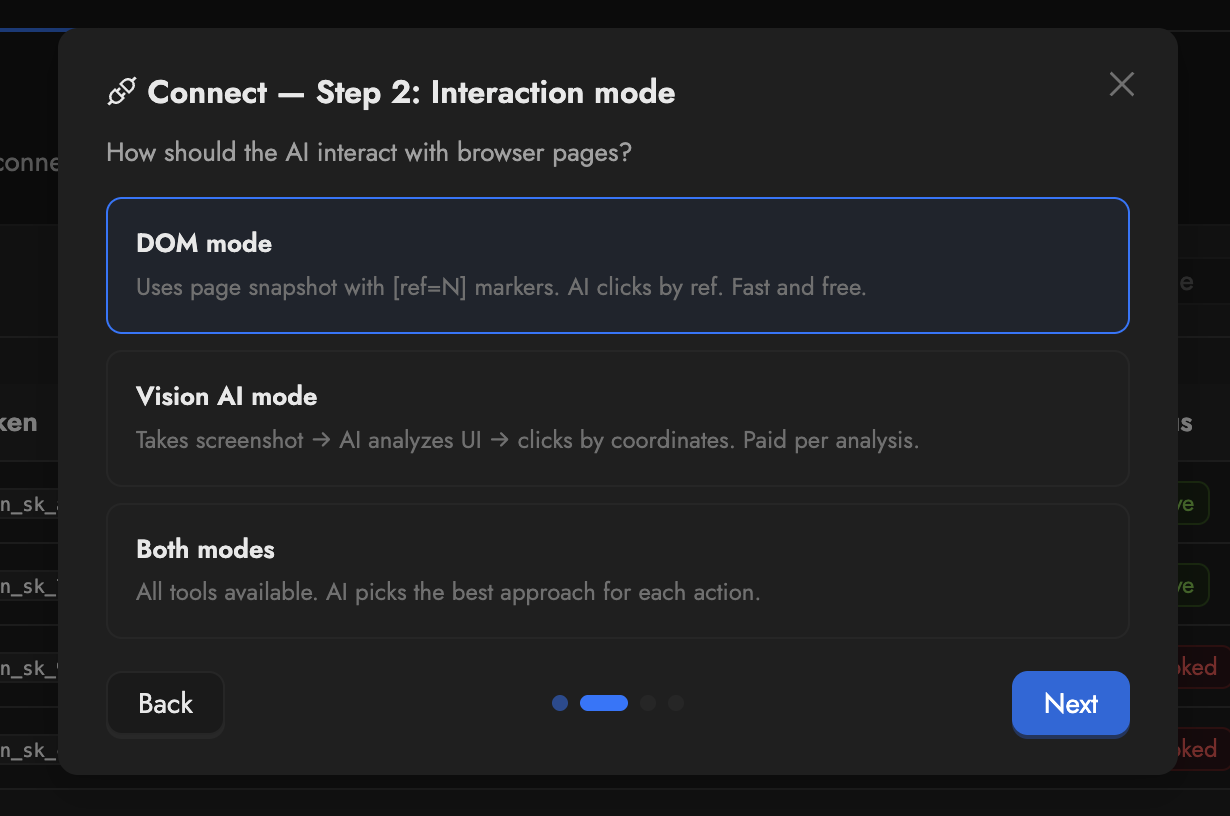Click the lower red Revoked status badge
Image resolution: width=1230 pixels, height=816 pixels.
[1198, 749]
